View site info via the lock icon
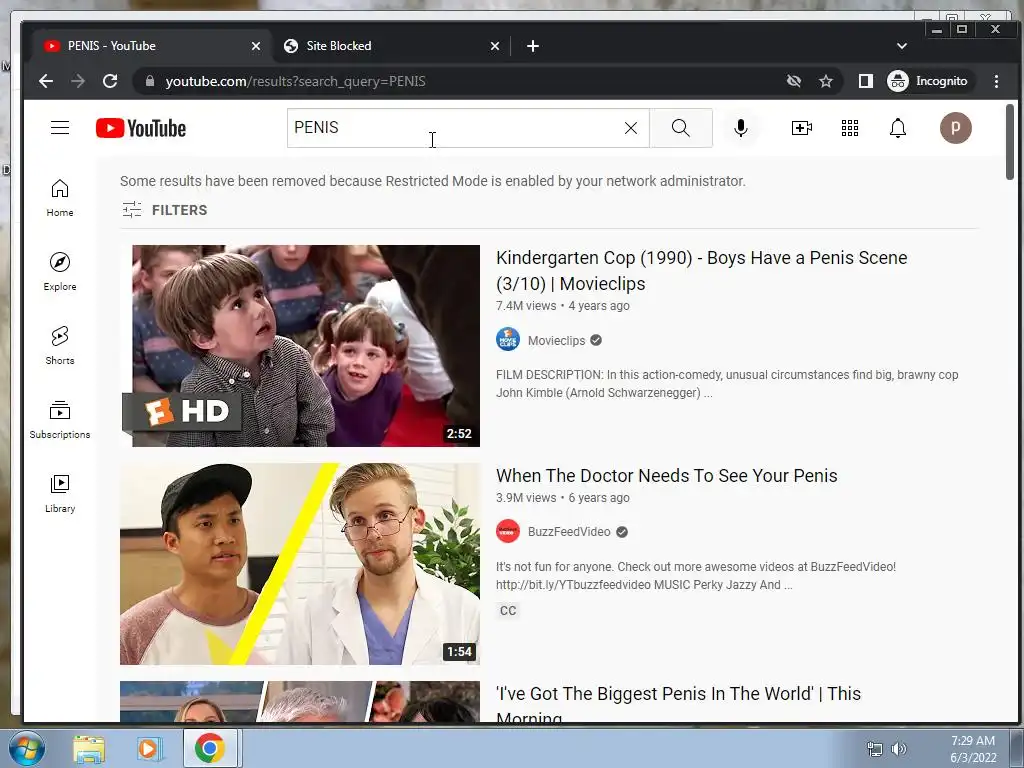Viewport: 1024px width, 768px height. (x=150, y=81)
